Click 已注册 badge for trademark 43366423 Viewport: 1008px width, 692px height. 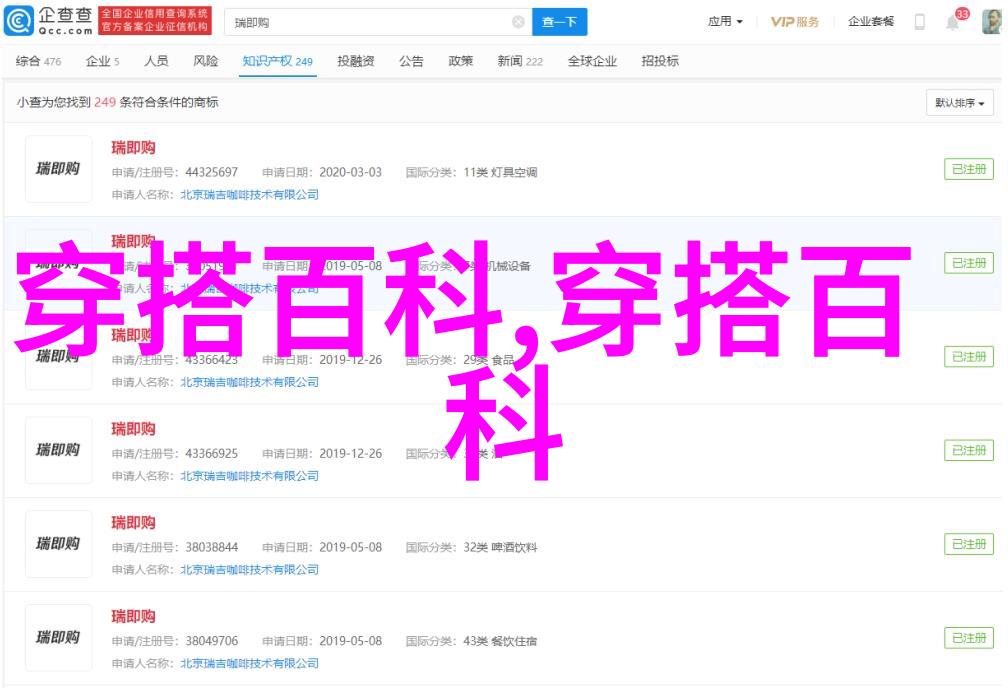(x=969, y=357)
